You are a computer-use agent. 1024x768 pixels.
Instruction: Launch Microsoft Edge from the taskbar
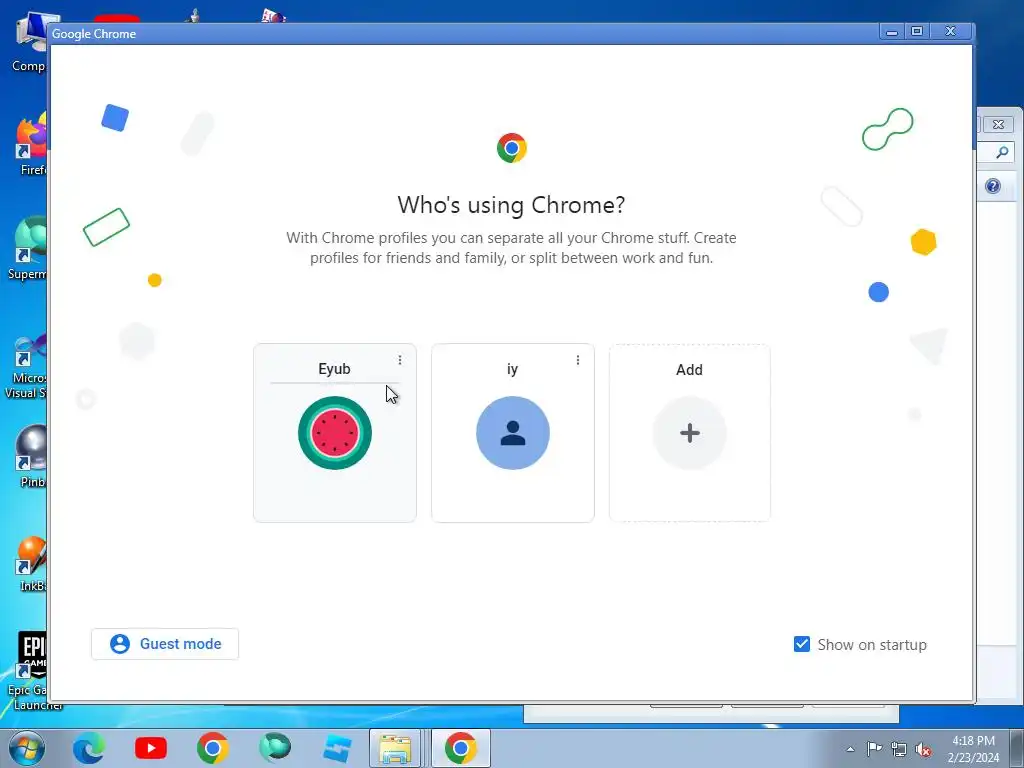(x=89, y=748)
